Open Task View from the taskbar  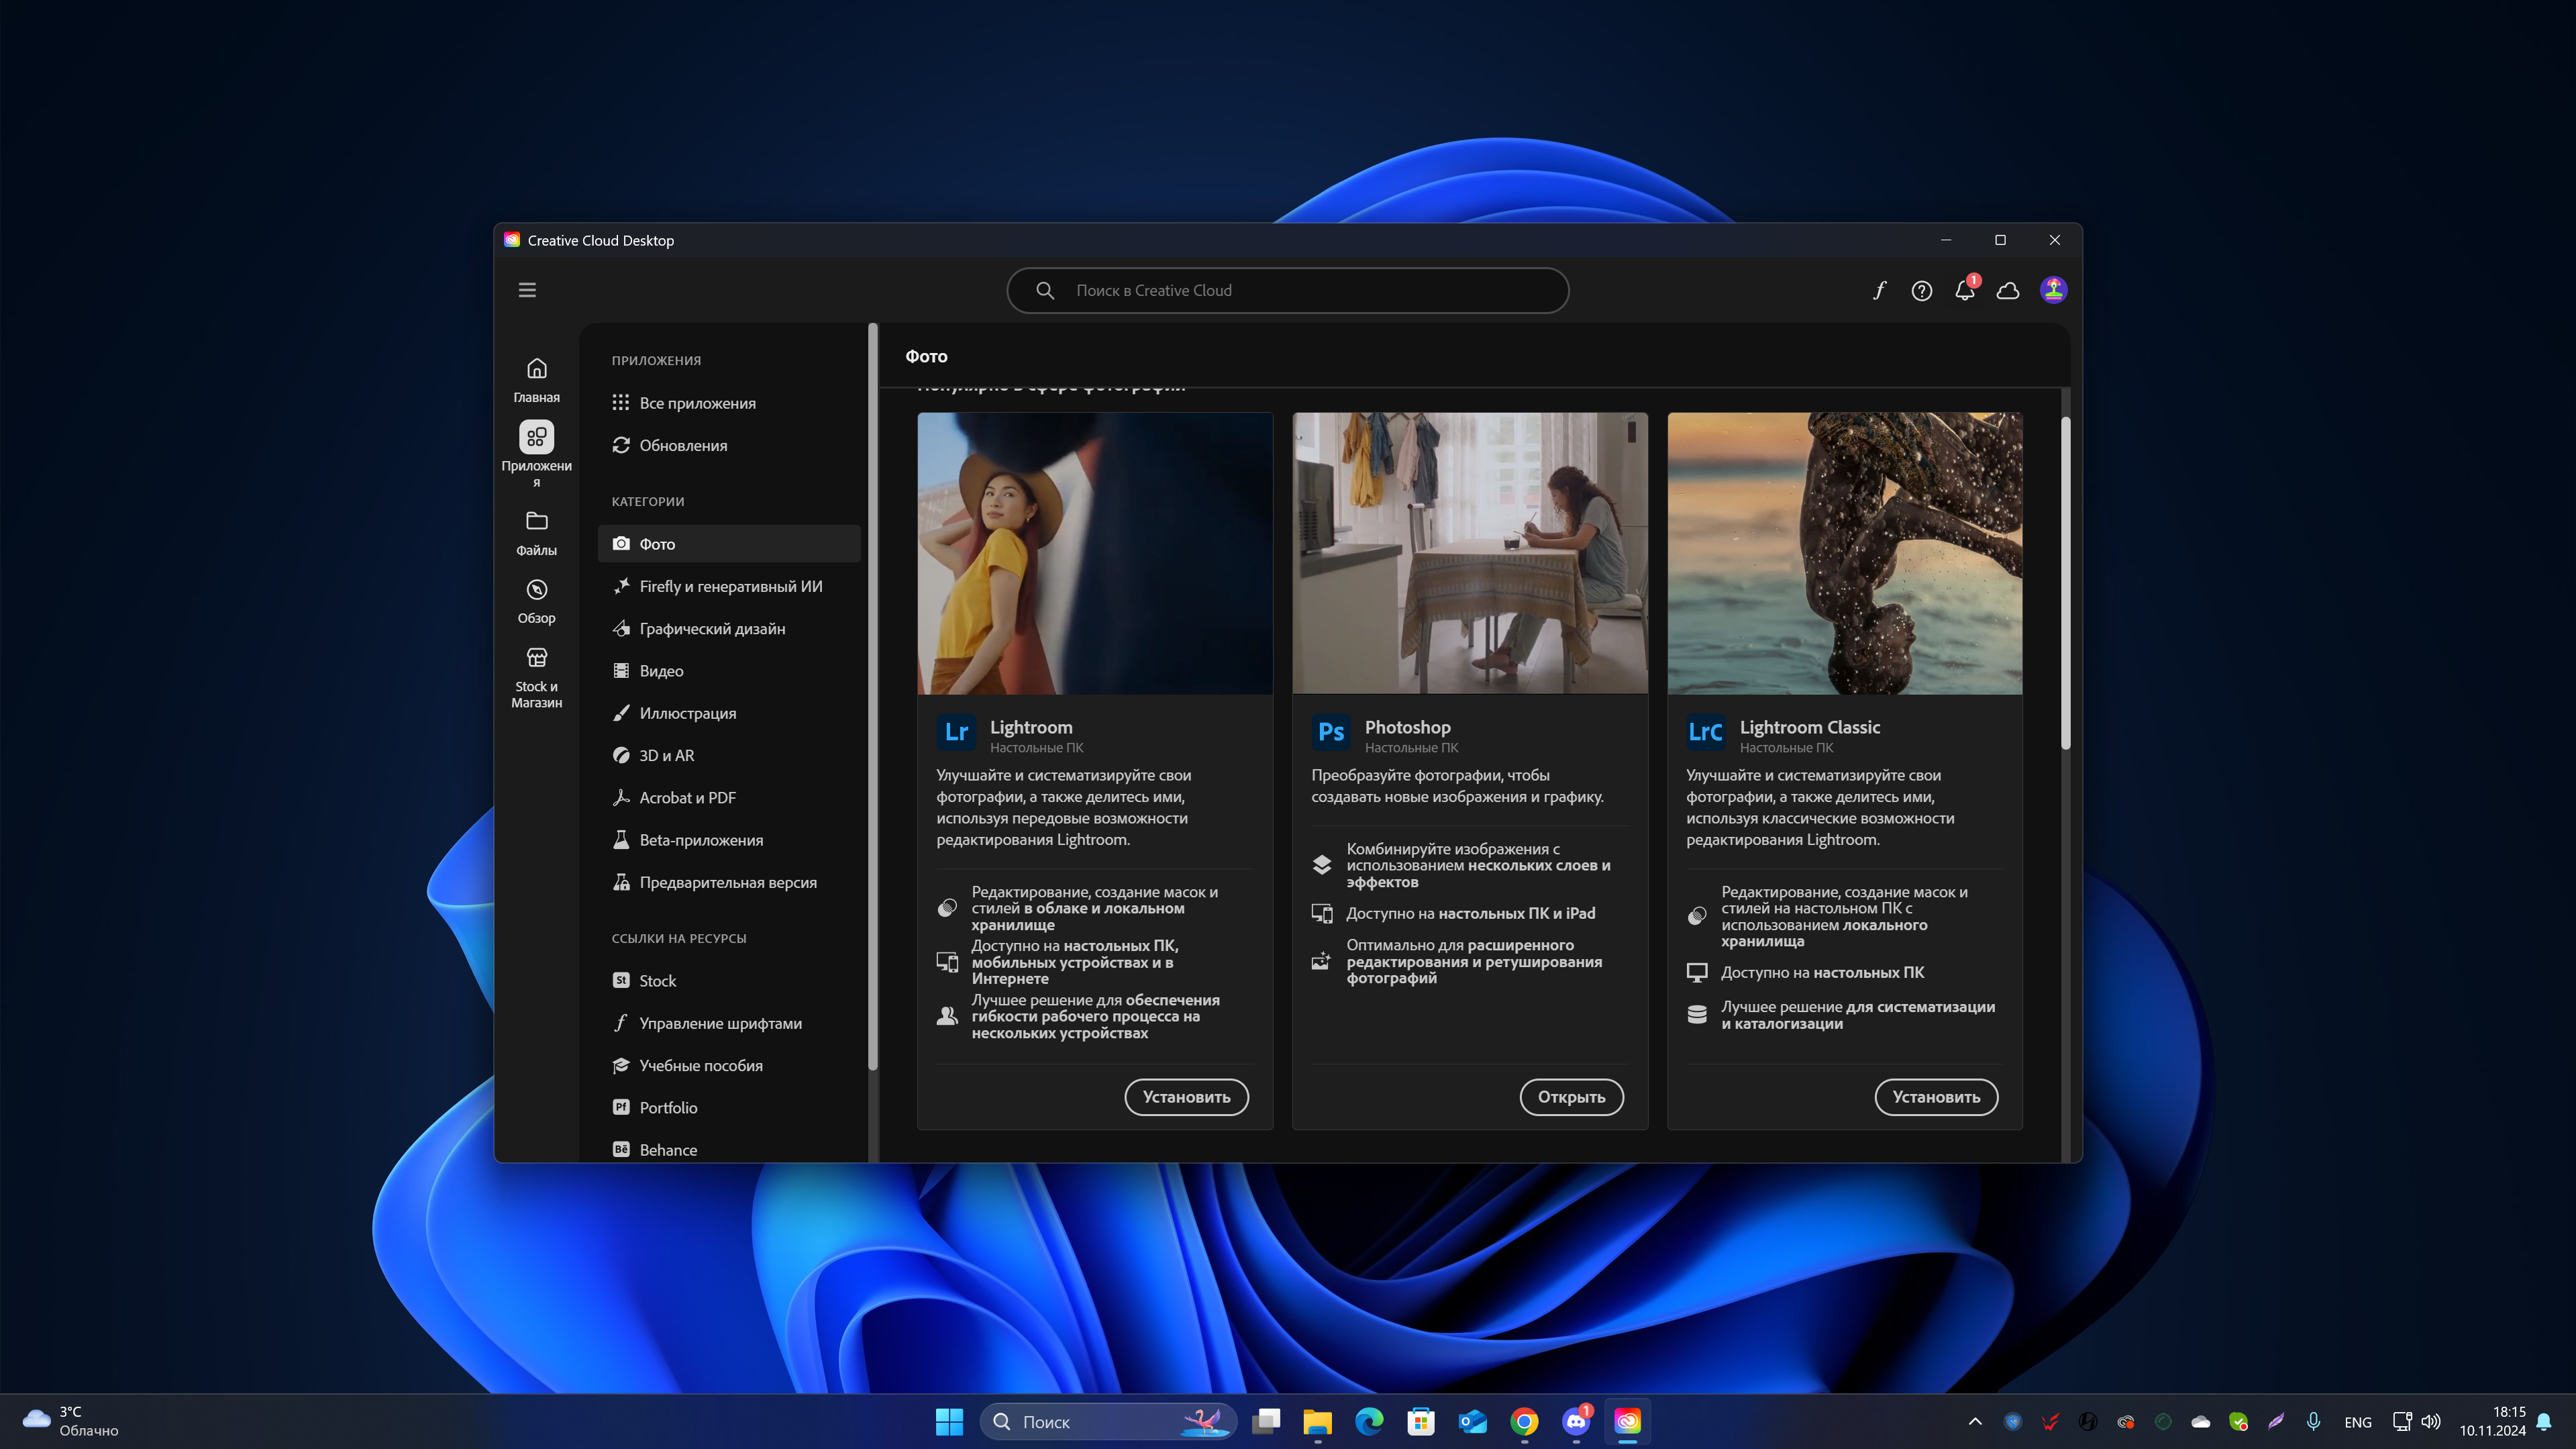click(x=1266, y=1421)
